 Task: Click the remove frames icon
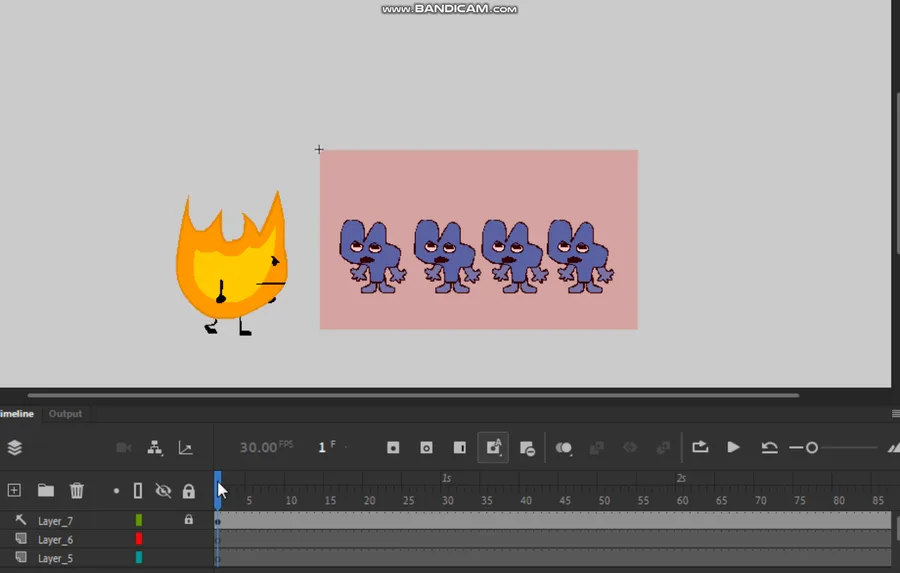[x=527, y=448]
